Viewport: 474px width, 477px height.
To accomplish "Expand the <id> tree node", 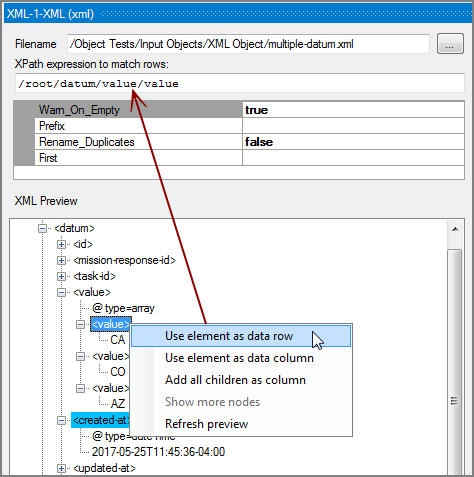I will pyautogui.click(x=61, y=245).
